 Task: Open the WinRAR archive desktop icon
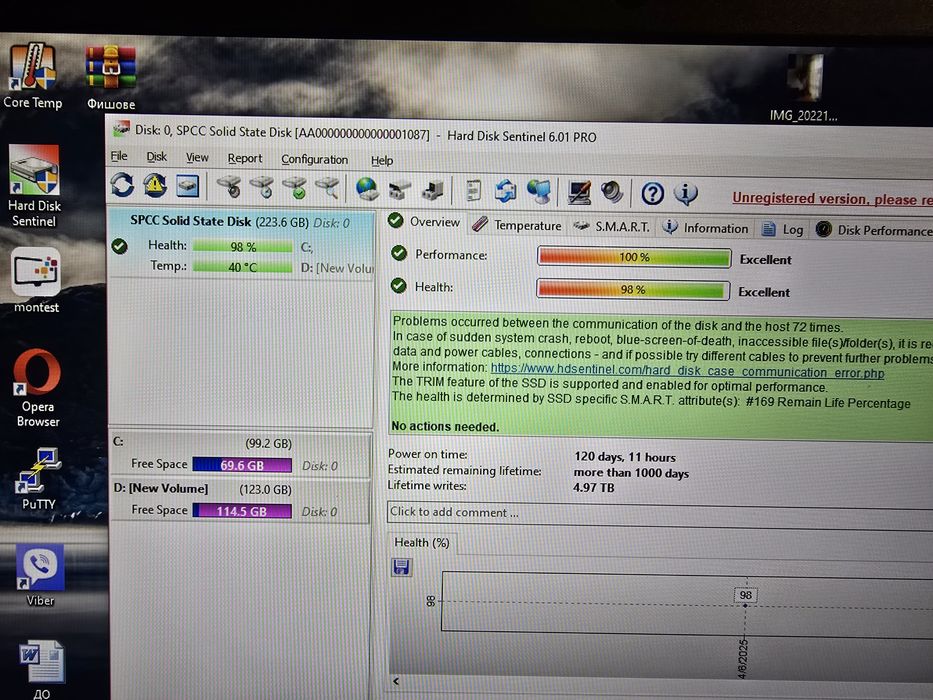(111, 77)
